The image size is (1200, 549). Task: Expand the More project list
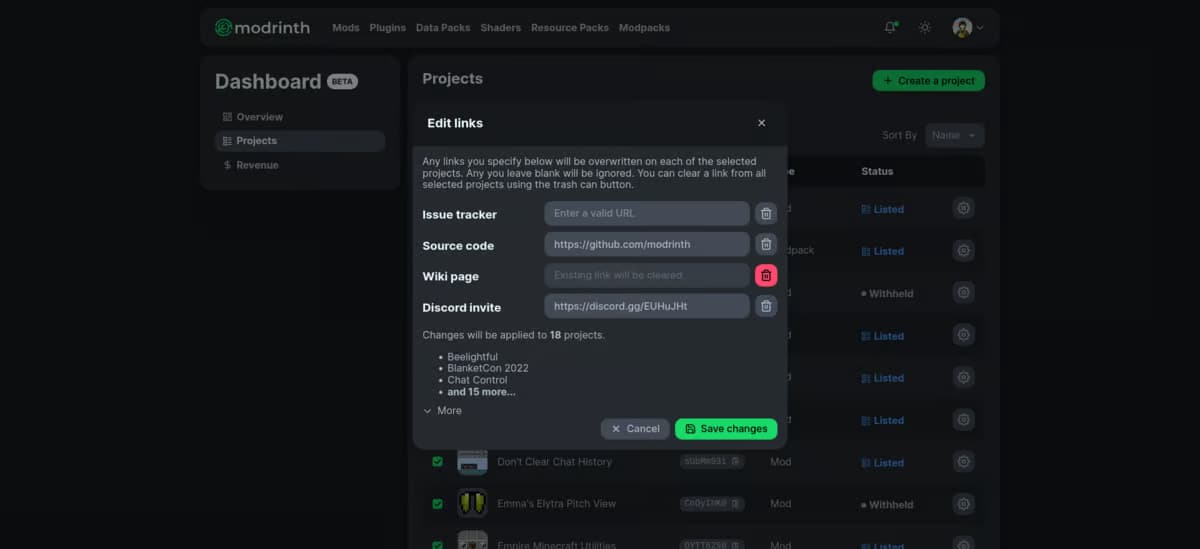pos(442,410)
